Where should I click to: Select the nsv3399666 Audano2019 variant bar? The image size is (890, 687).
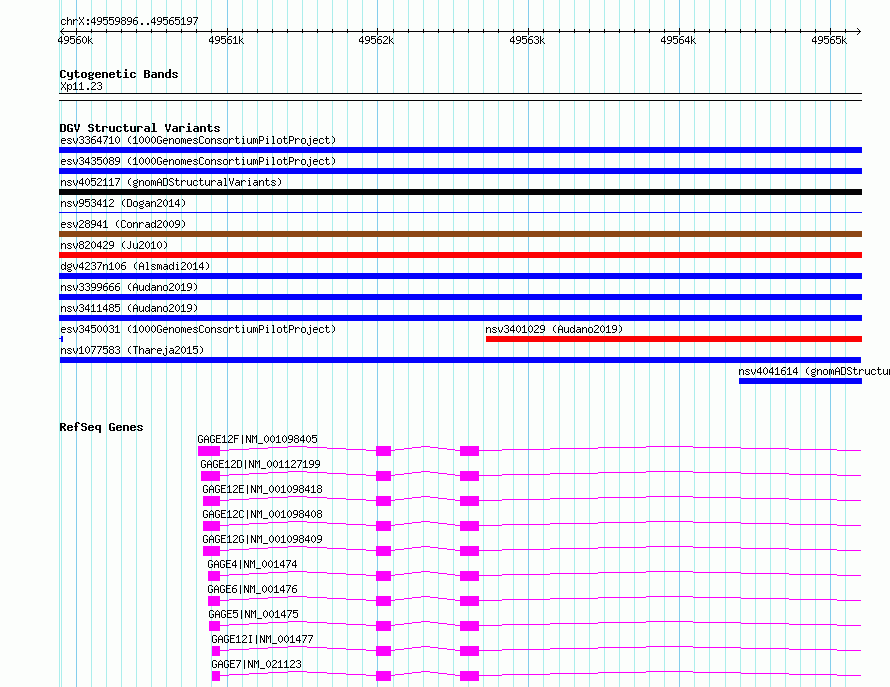coord(460,297)
